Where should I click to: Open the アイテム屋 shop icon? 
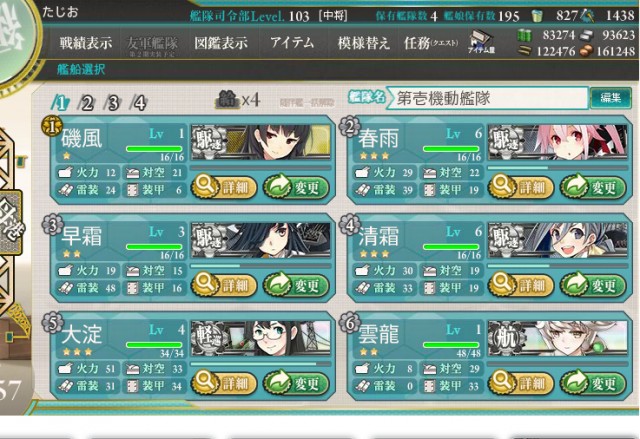coord(482,42)
